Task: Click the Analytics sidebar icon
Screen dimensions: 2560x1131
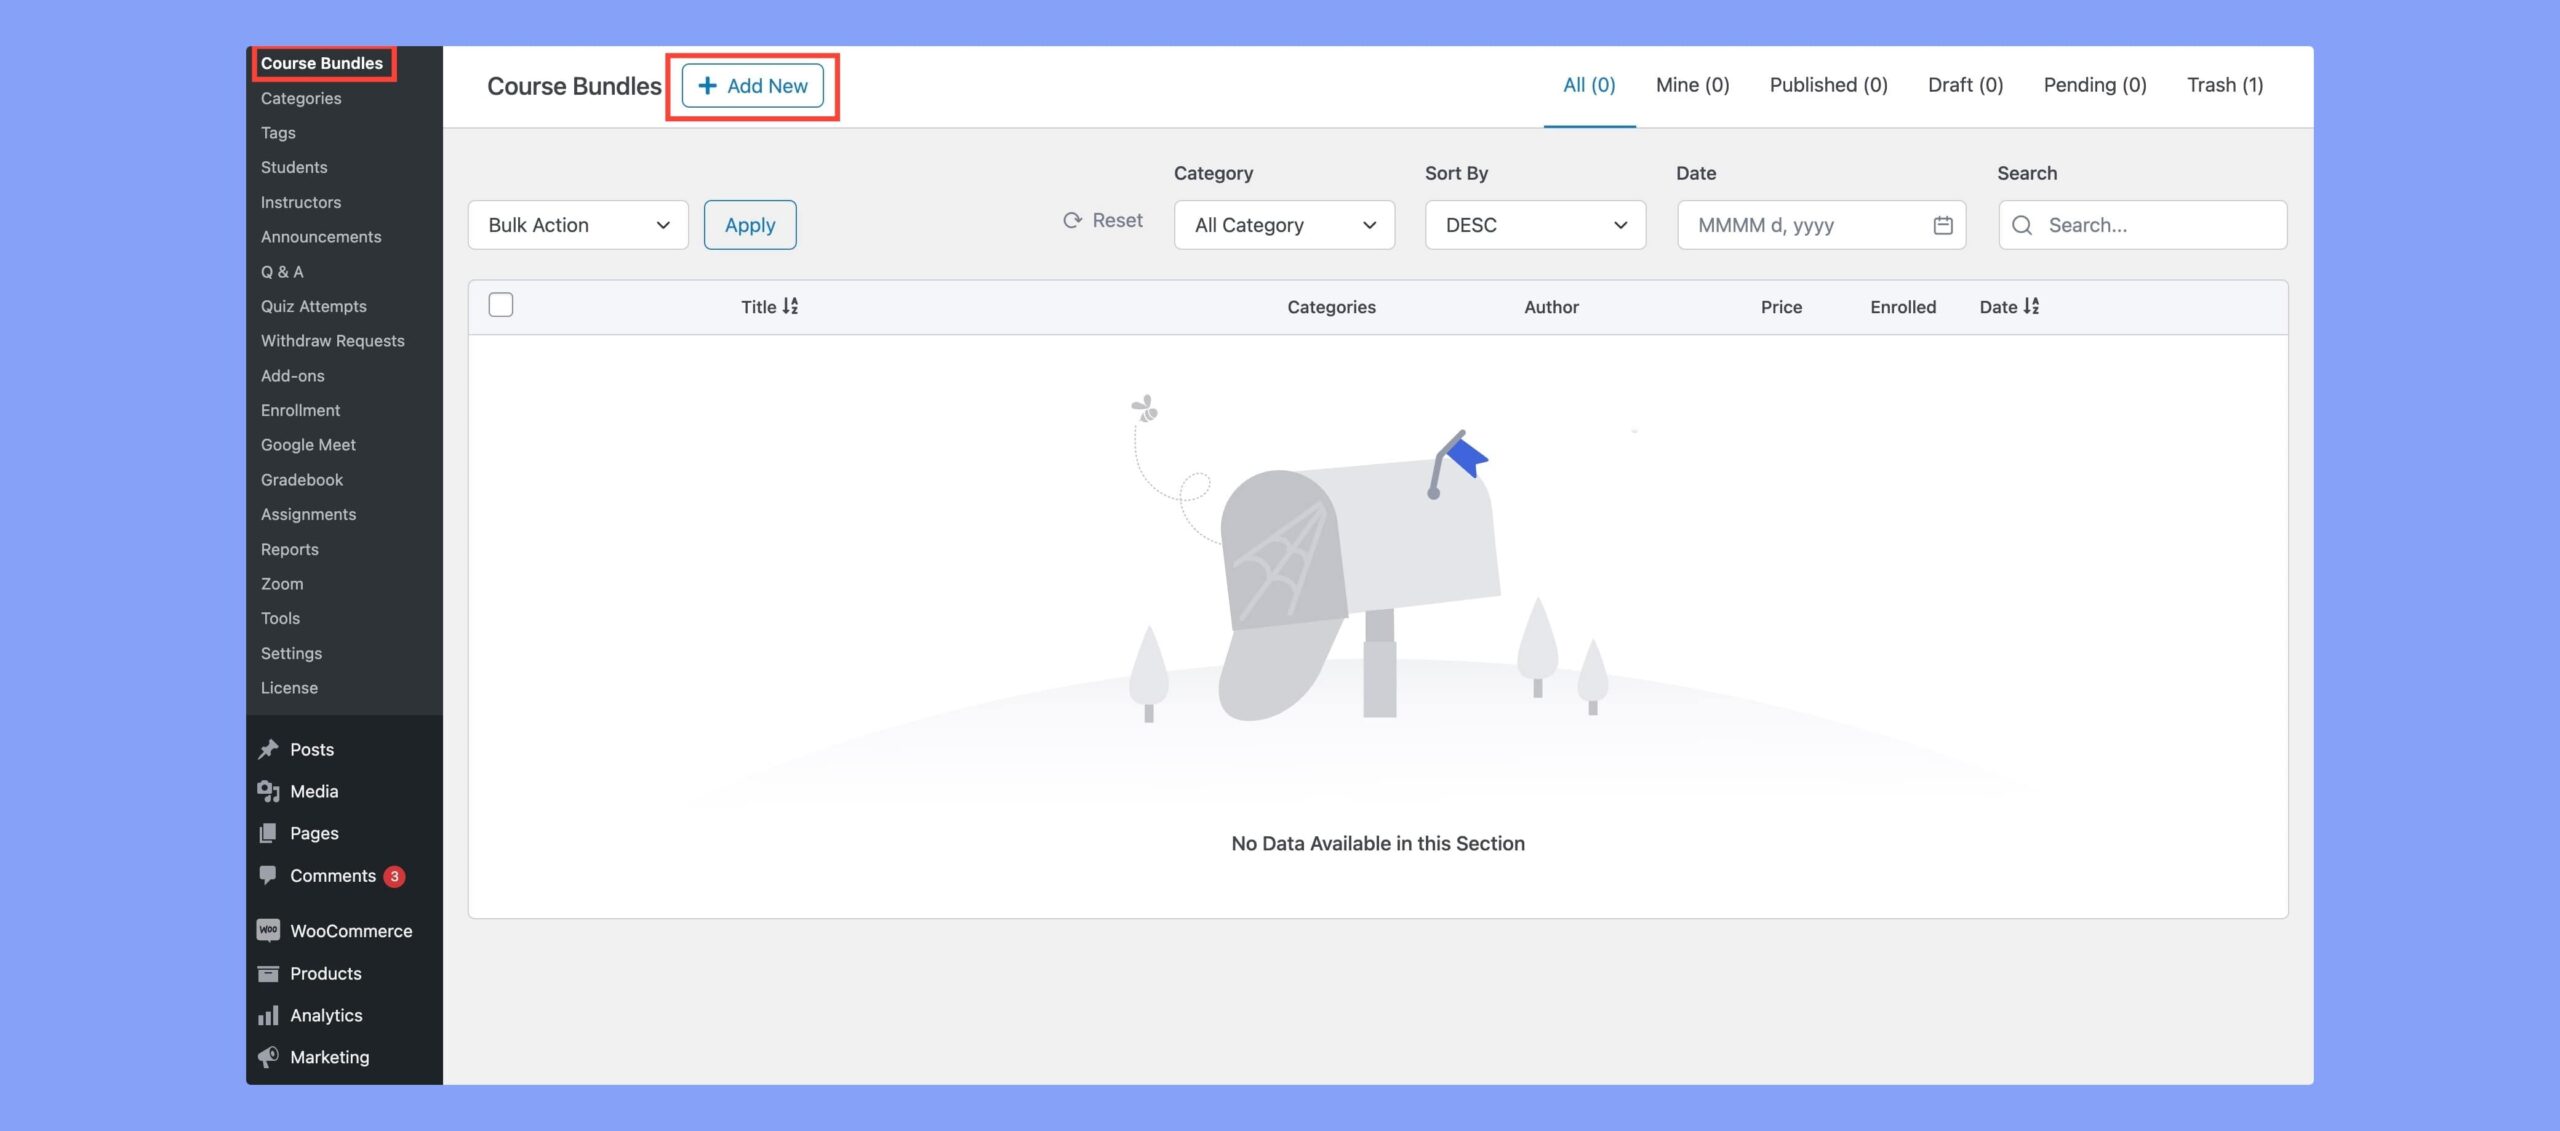Action: [268, 1015]
